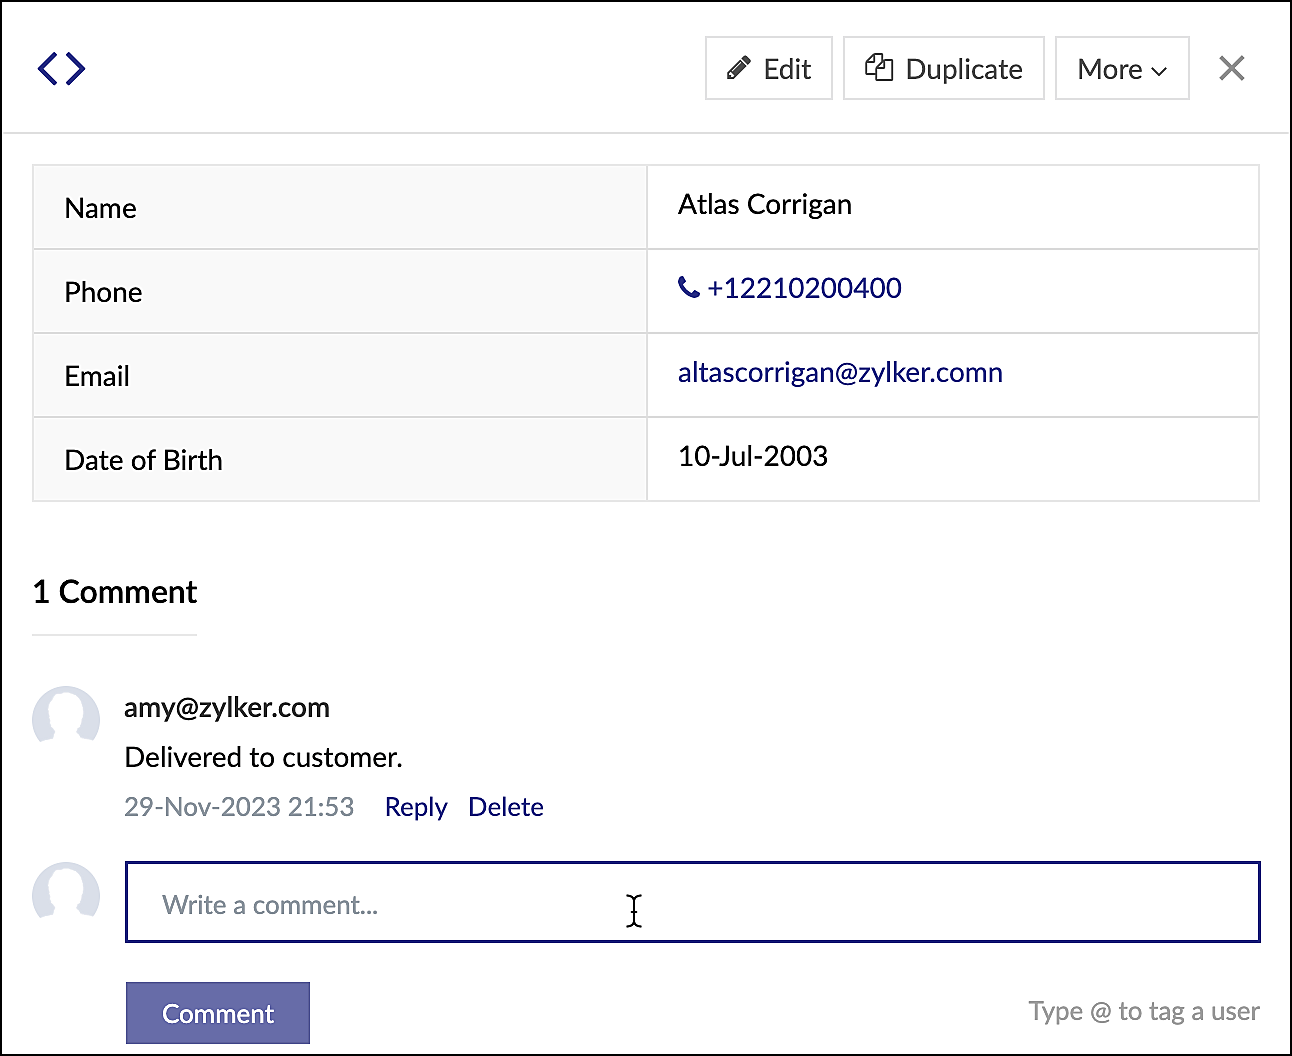Select the Date of Birth value 10-Jul-2003
Image resolution: width=1292 pixels, height=1056 pixels.
tap(753, 456)
